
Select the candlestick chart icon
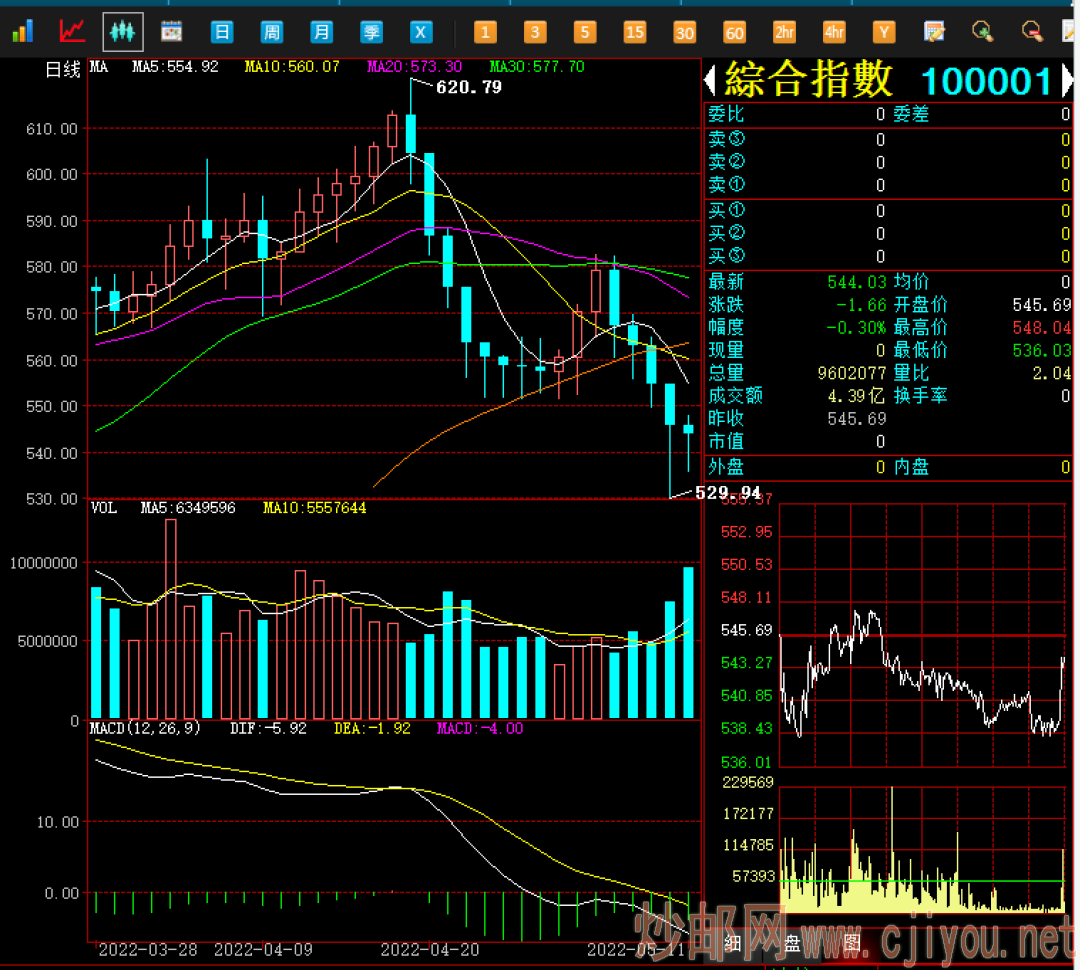(x=122, y=32)
